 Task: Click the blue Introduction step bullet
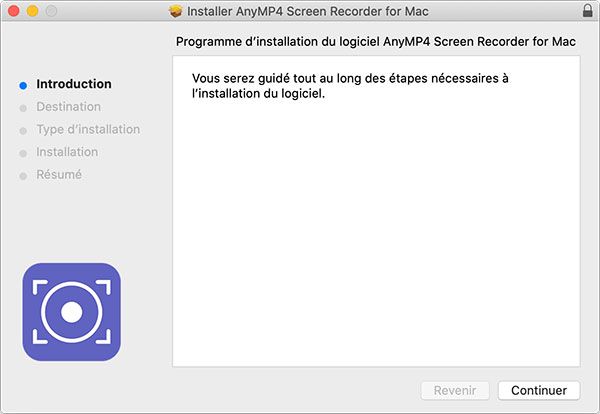point(23,85)
